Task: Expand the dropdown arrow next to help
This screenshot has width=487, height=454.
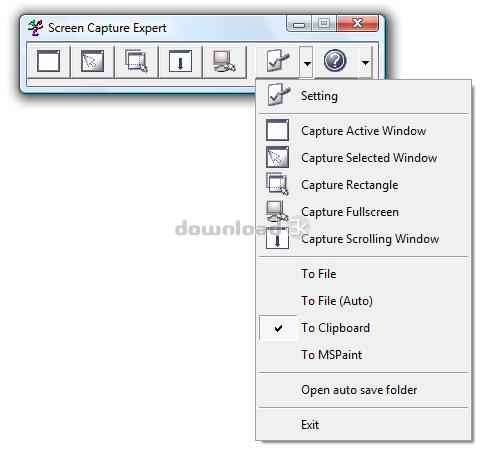Action: coord(365,62)
